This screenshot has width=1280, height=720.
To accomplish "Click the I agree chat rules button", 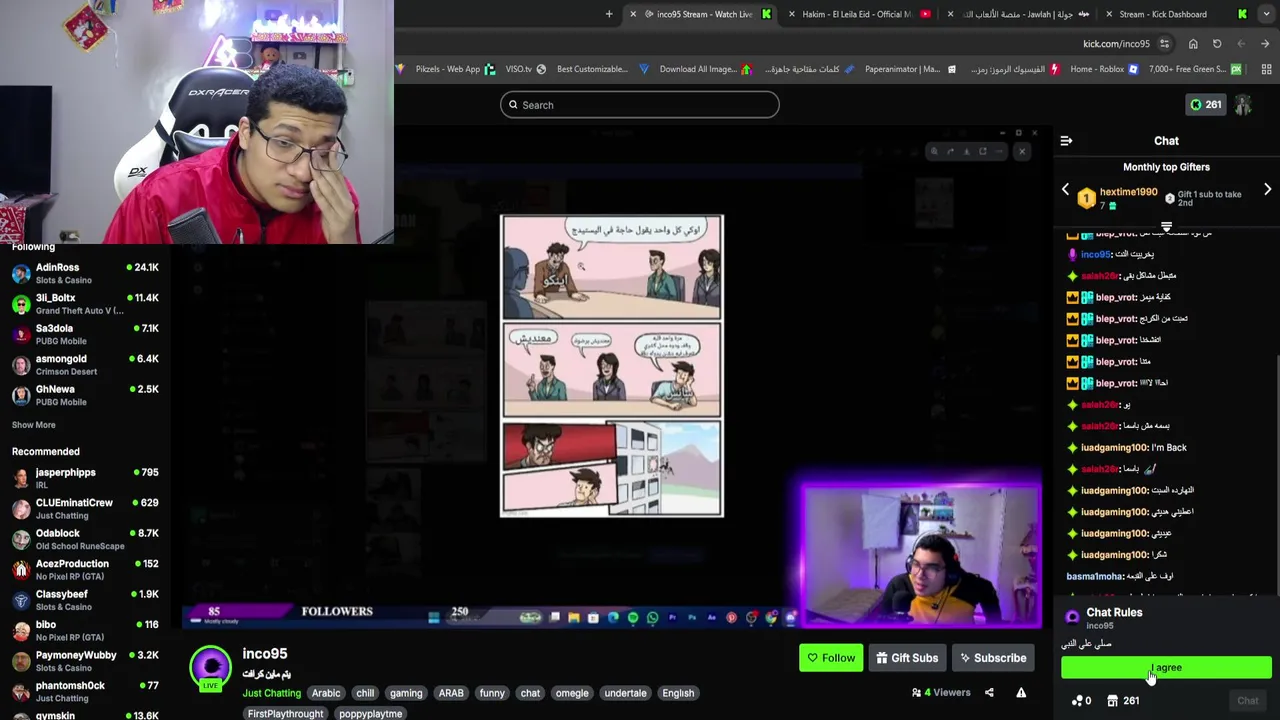I will point(1166,668).
